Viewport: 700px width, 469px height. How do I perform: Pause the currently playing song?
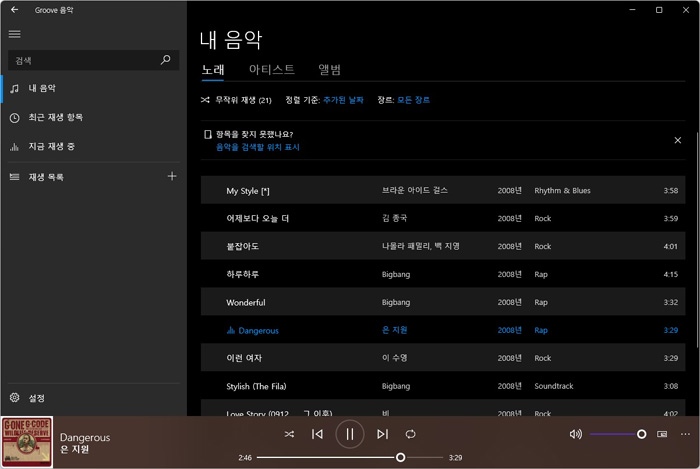349,434
